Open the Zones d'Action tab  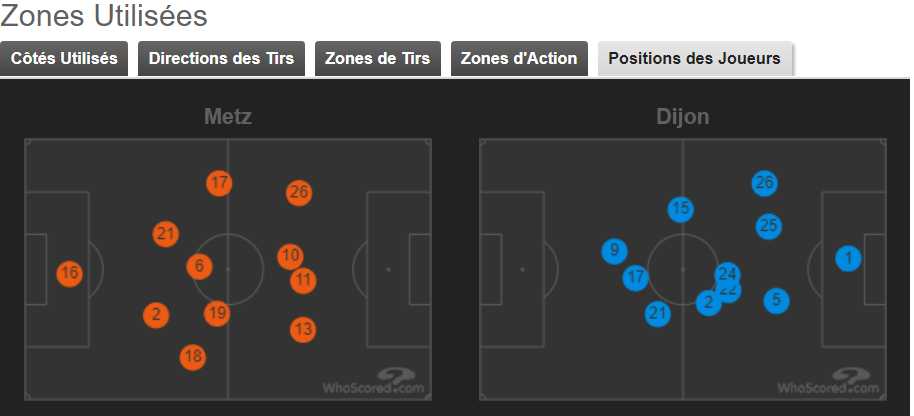[519, 58]
